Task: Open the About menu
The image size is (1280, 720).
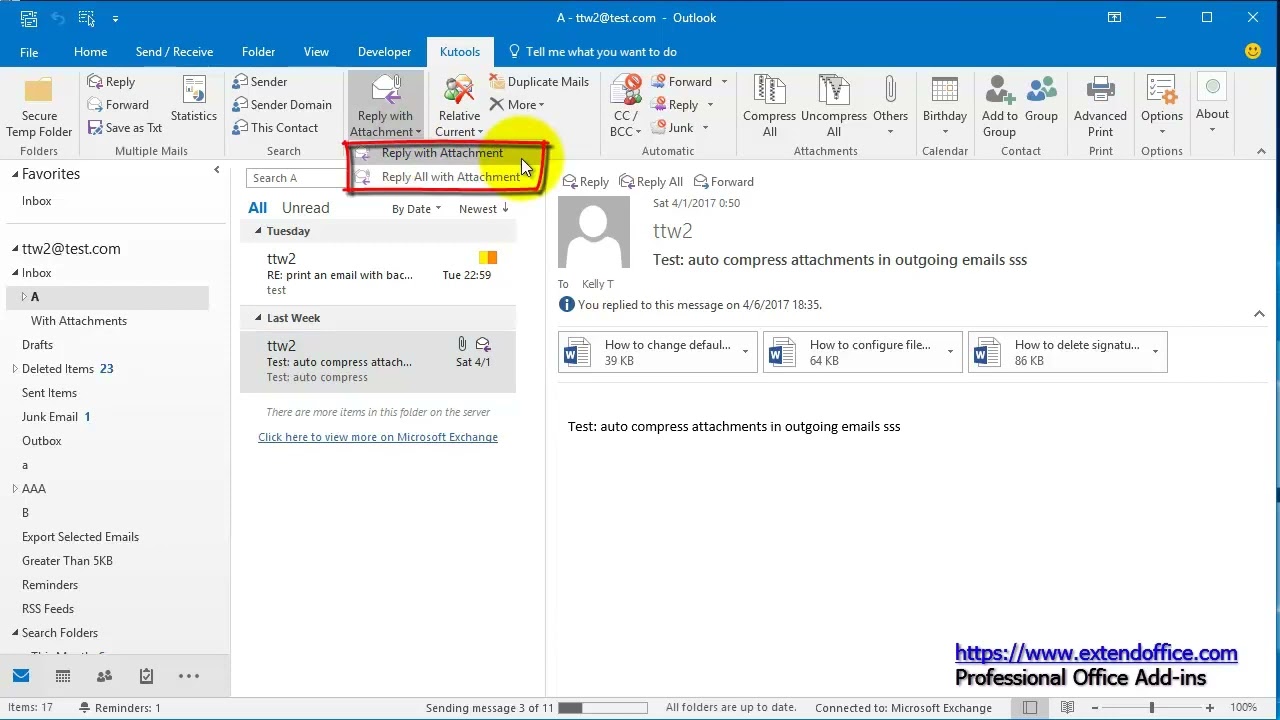Action: pos(1212,104)
